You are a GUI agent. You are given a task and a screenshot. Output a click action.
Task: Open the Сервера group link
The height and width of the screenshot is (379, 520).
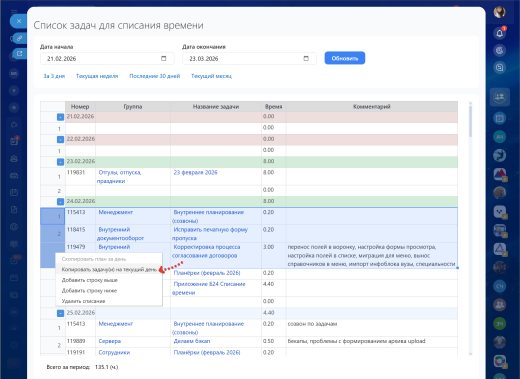[x=110, y=341]
